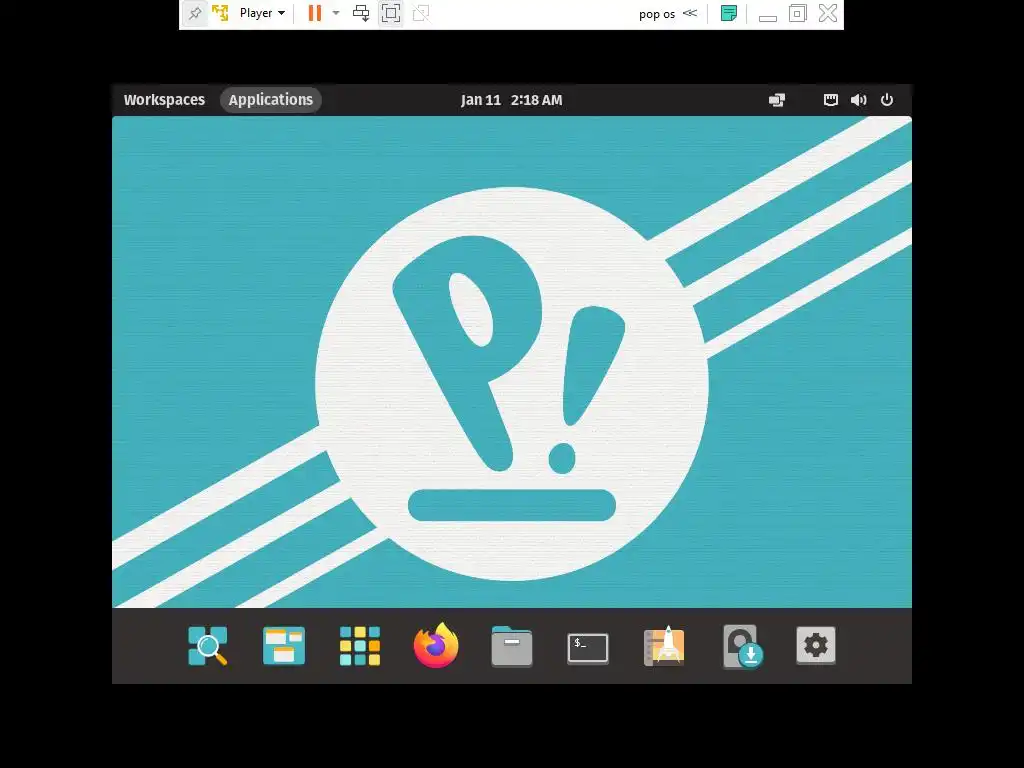Screen dimensions: 1024x768
Task: Open the clock showing Jan 11 2:18 AM
Action: click(x=511, y=100)
